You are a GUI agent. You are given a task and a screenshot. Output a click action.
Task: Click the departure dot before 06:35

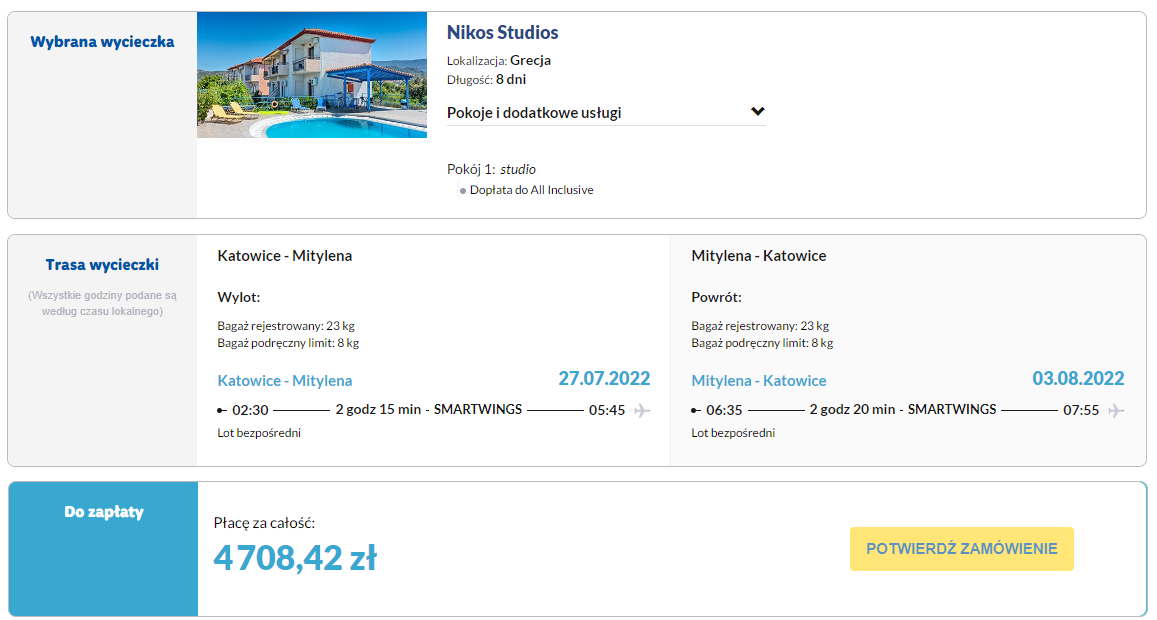pos(695,411)
